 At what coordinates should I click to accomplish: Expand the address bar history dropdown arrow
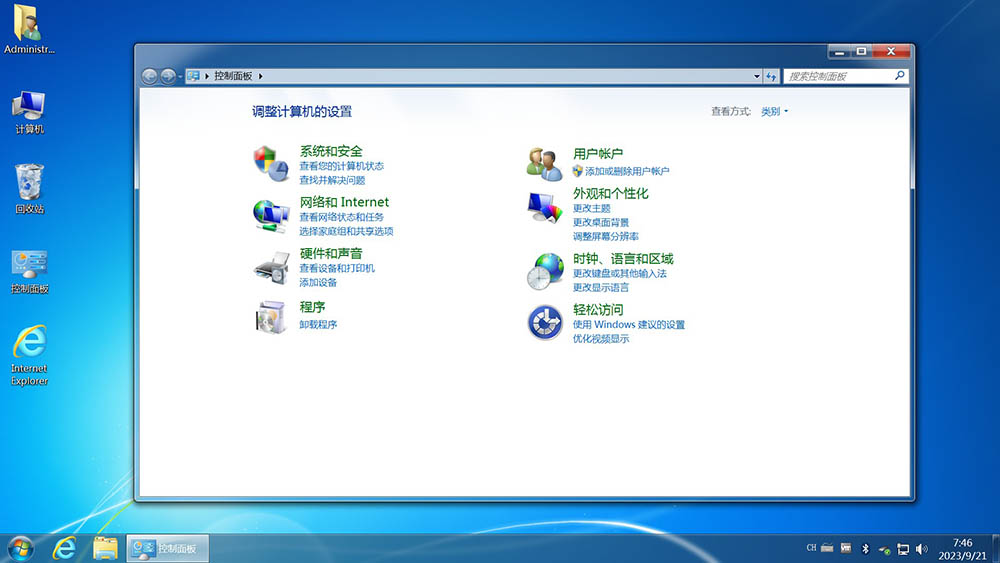756,76
